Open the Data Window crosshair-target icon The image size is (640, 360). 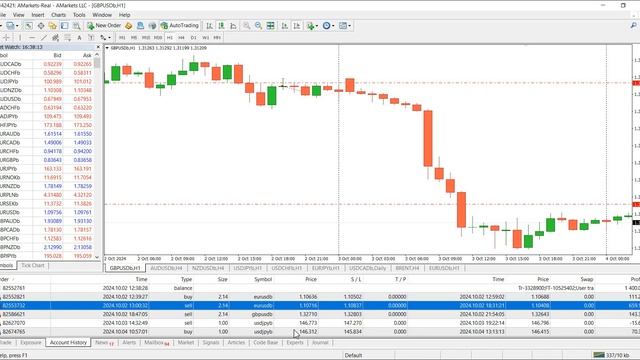click(x=41, y=26)
